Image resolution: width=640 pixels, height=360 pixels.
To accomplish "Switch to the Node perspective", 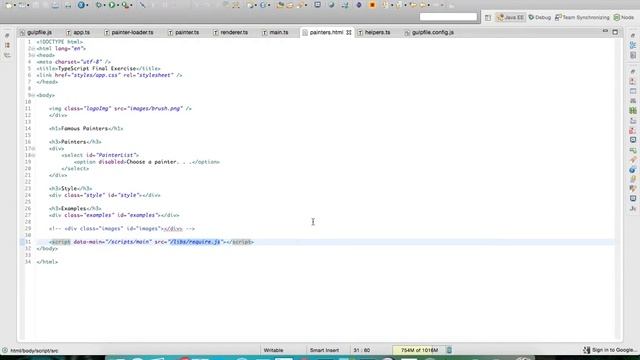I will click(x=624, y=18).
